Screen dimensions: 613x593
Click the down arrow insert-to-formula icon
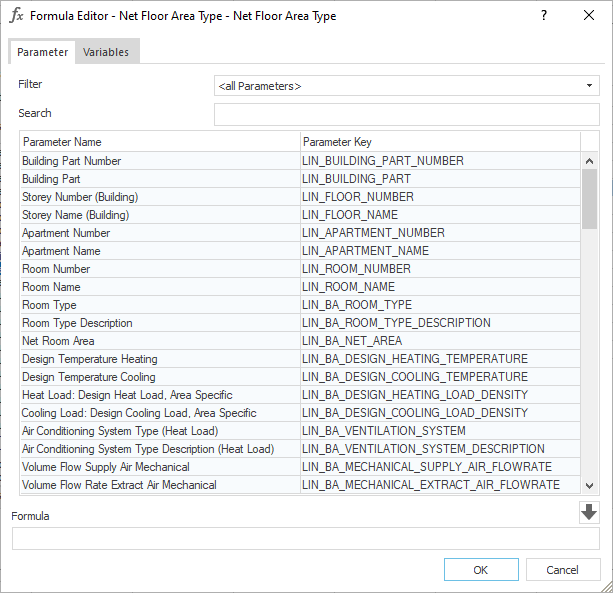(x=589, y=512)
